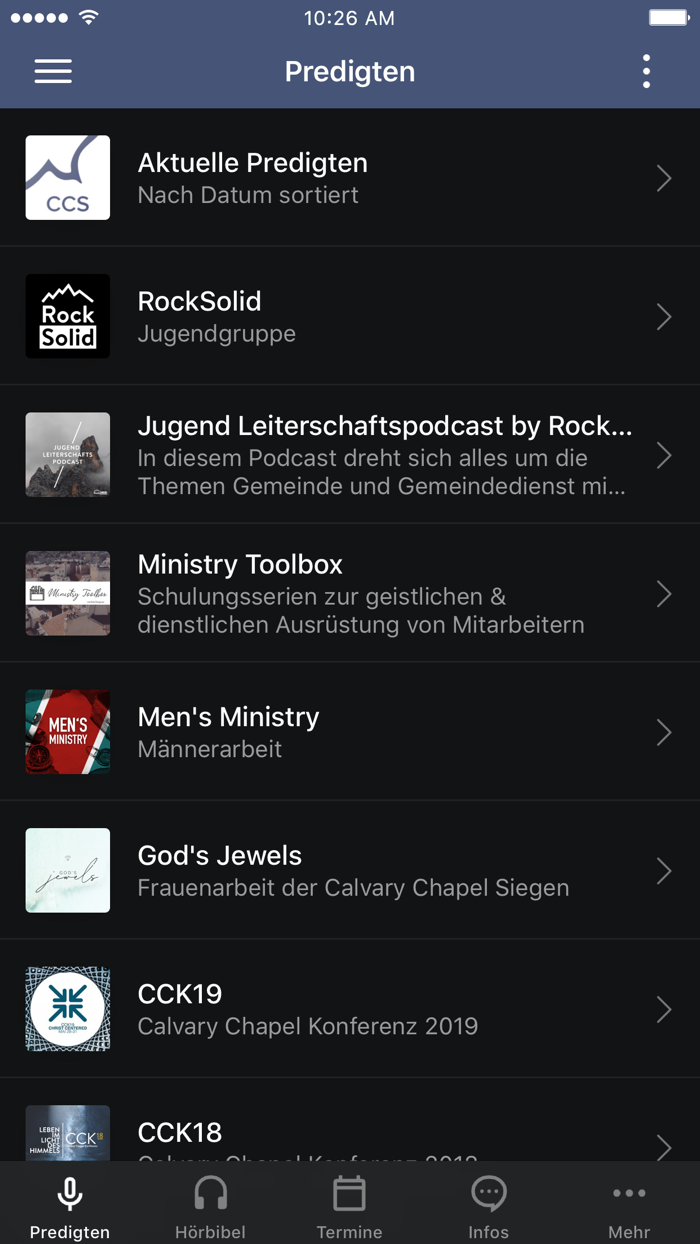Viewport: 700px width, 1244px height.
Task: Tap the Termine calendar icon
Action: 349,1192
